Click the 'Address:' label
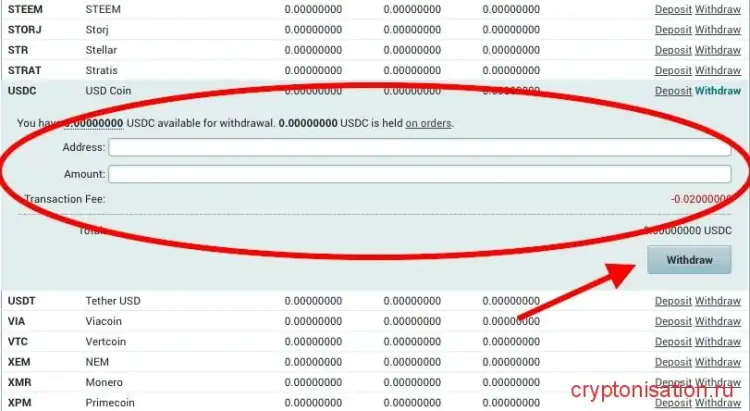The width and height of the screenshot is (750, 411). click(x=84, y=147)
